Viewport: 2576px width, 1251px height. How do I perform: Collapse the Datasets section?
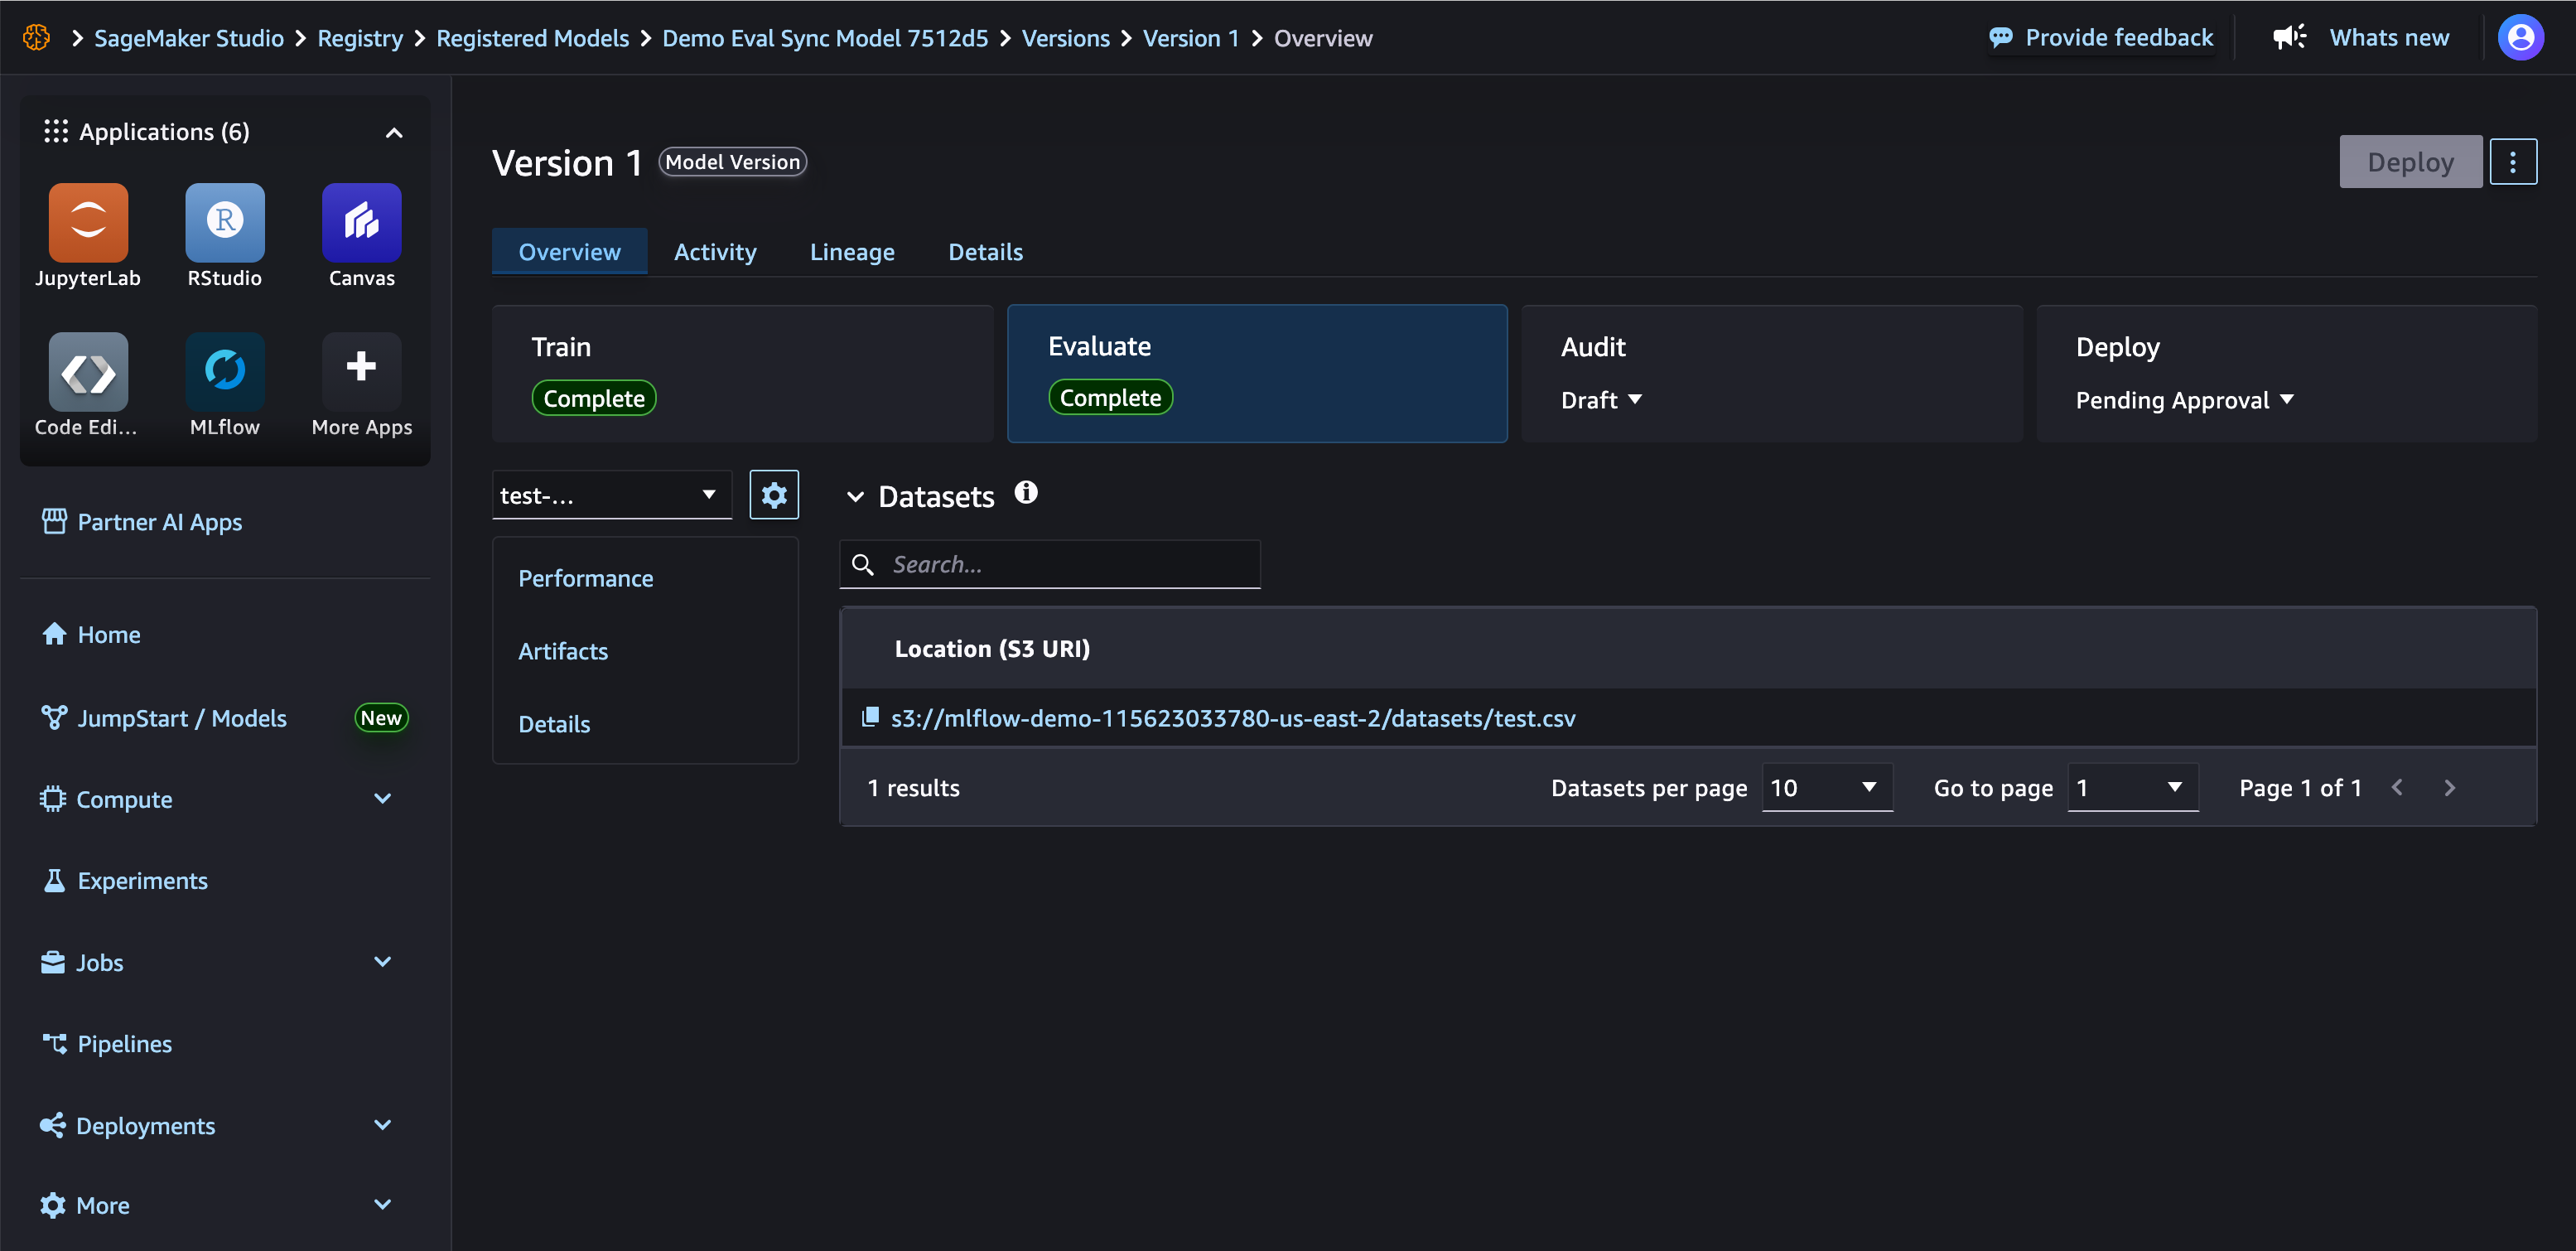855,497
